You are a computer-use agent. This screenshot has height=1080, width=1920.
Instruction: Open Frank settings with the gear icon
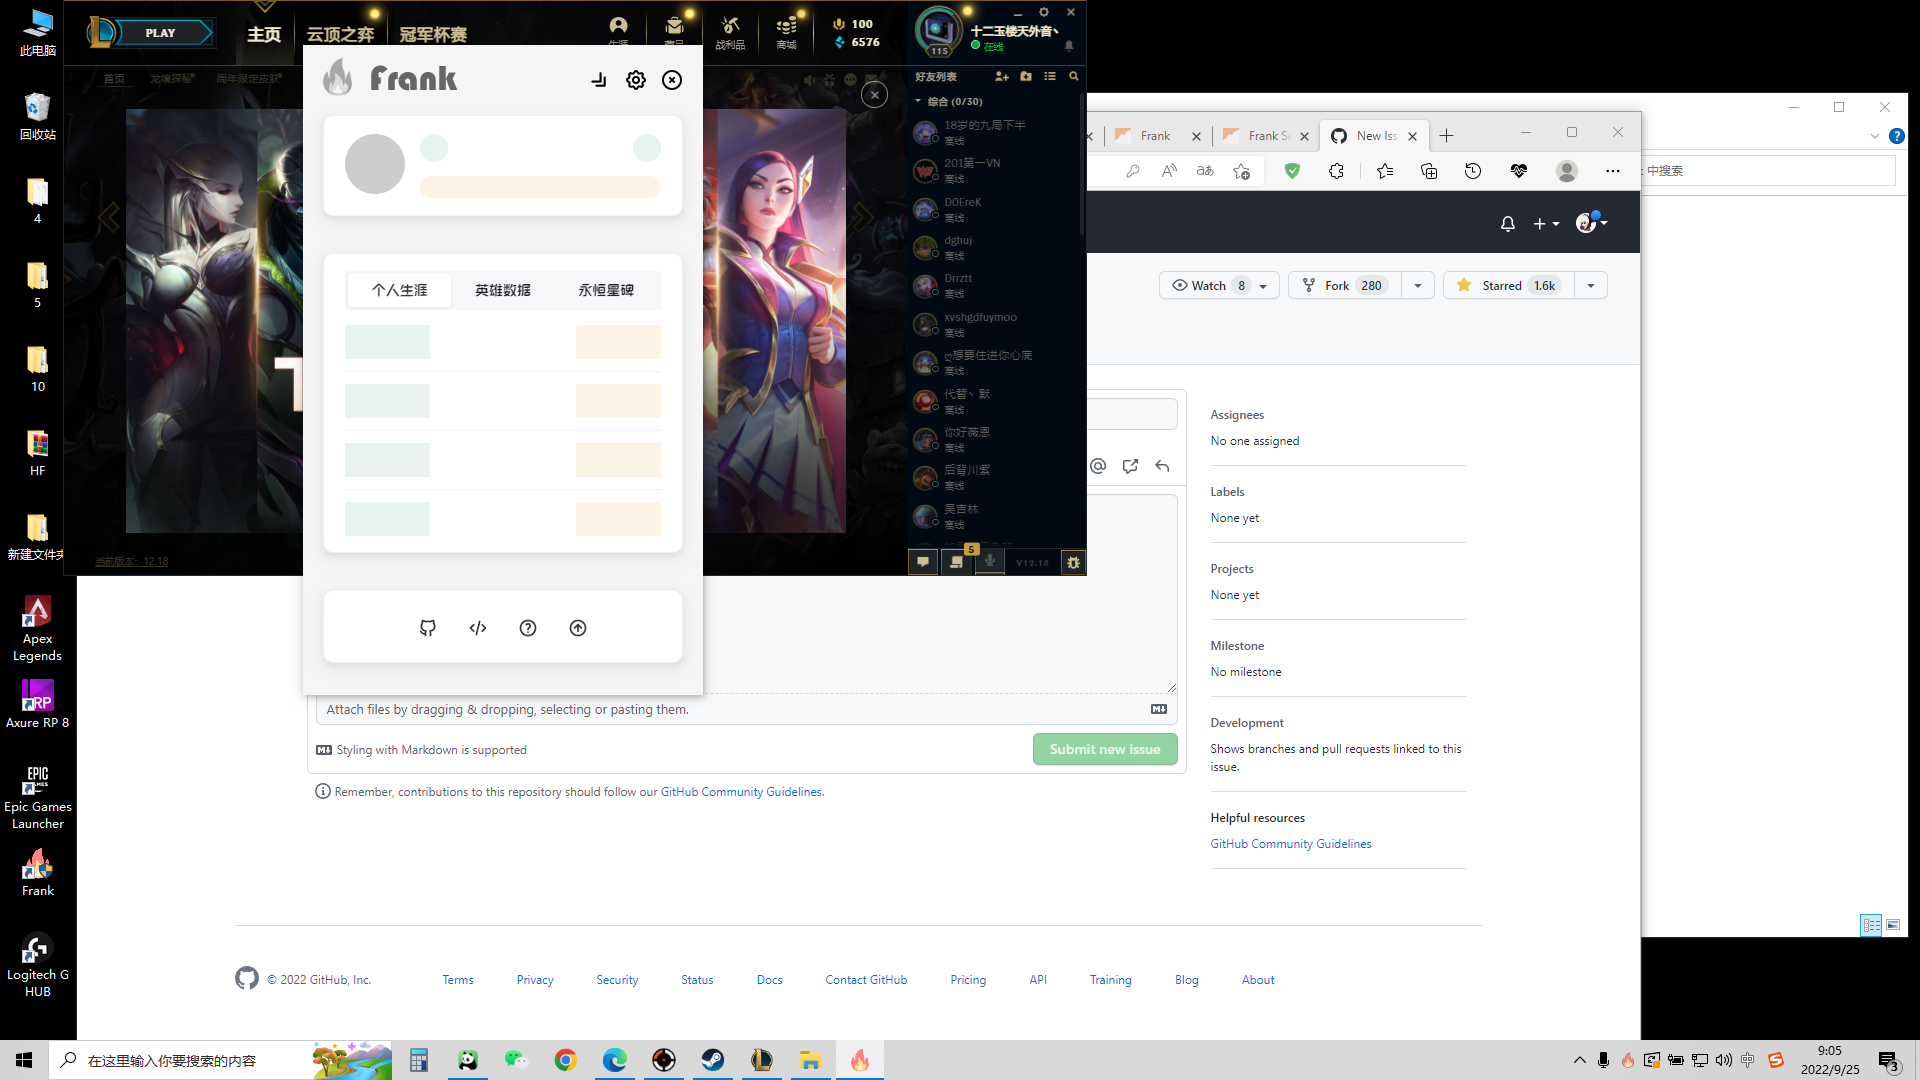tap(636, 80)
